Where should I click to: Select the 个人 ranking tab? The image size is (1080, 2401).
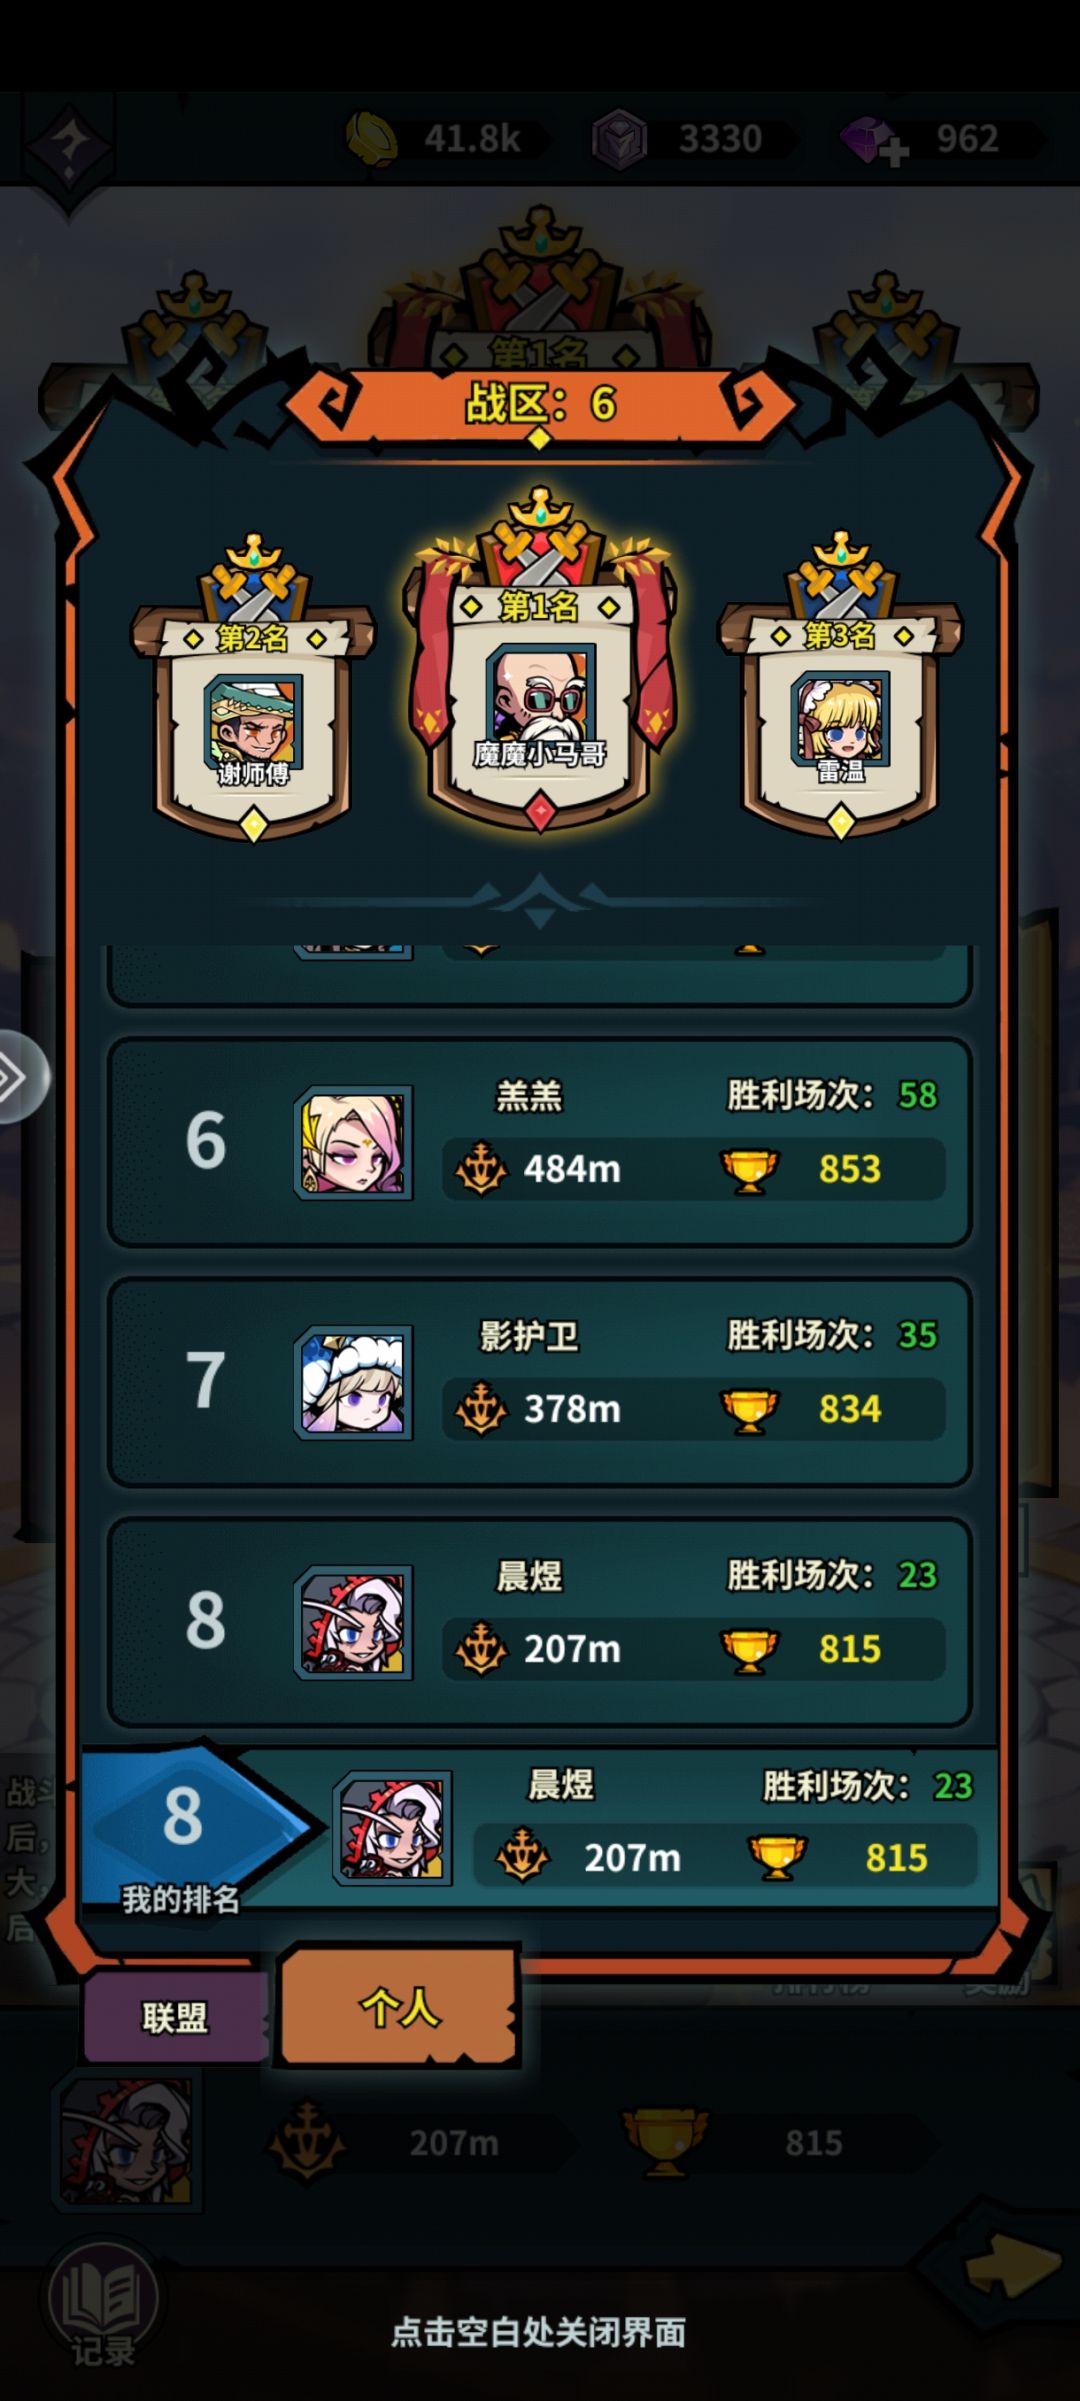click(x=399, y=2006)
